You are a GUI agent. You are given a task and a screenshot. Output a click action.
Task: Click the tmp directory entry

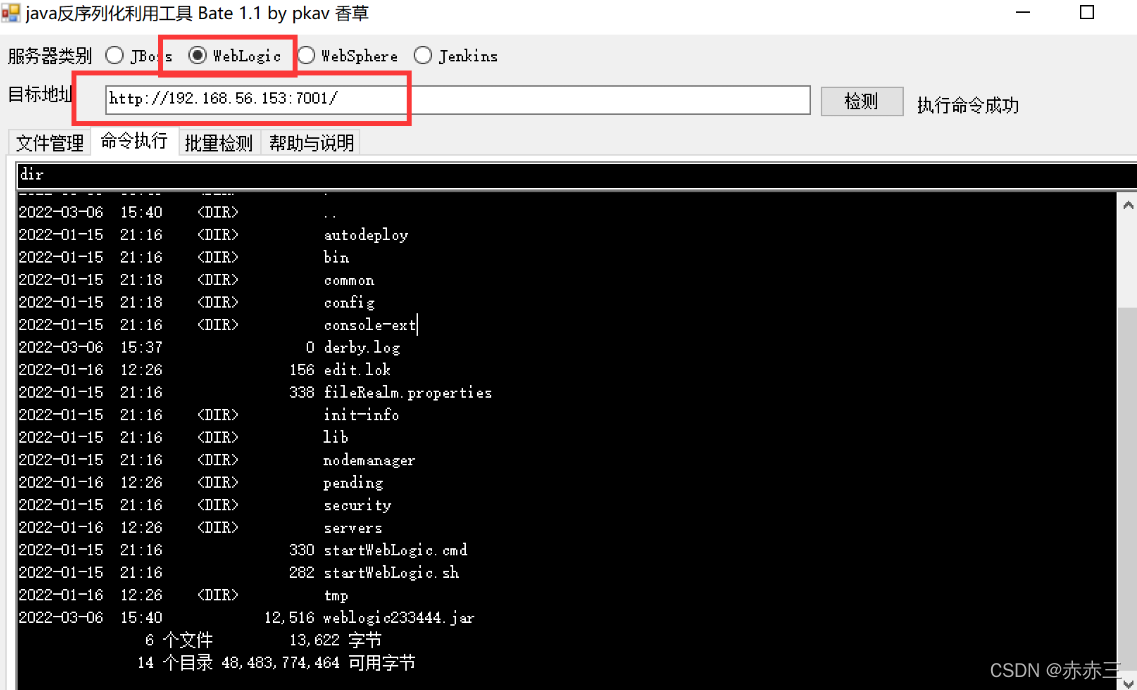click(336, 595)
